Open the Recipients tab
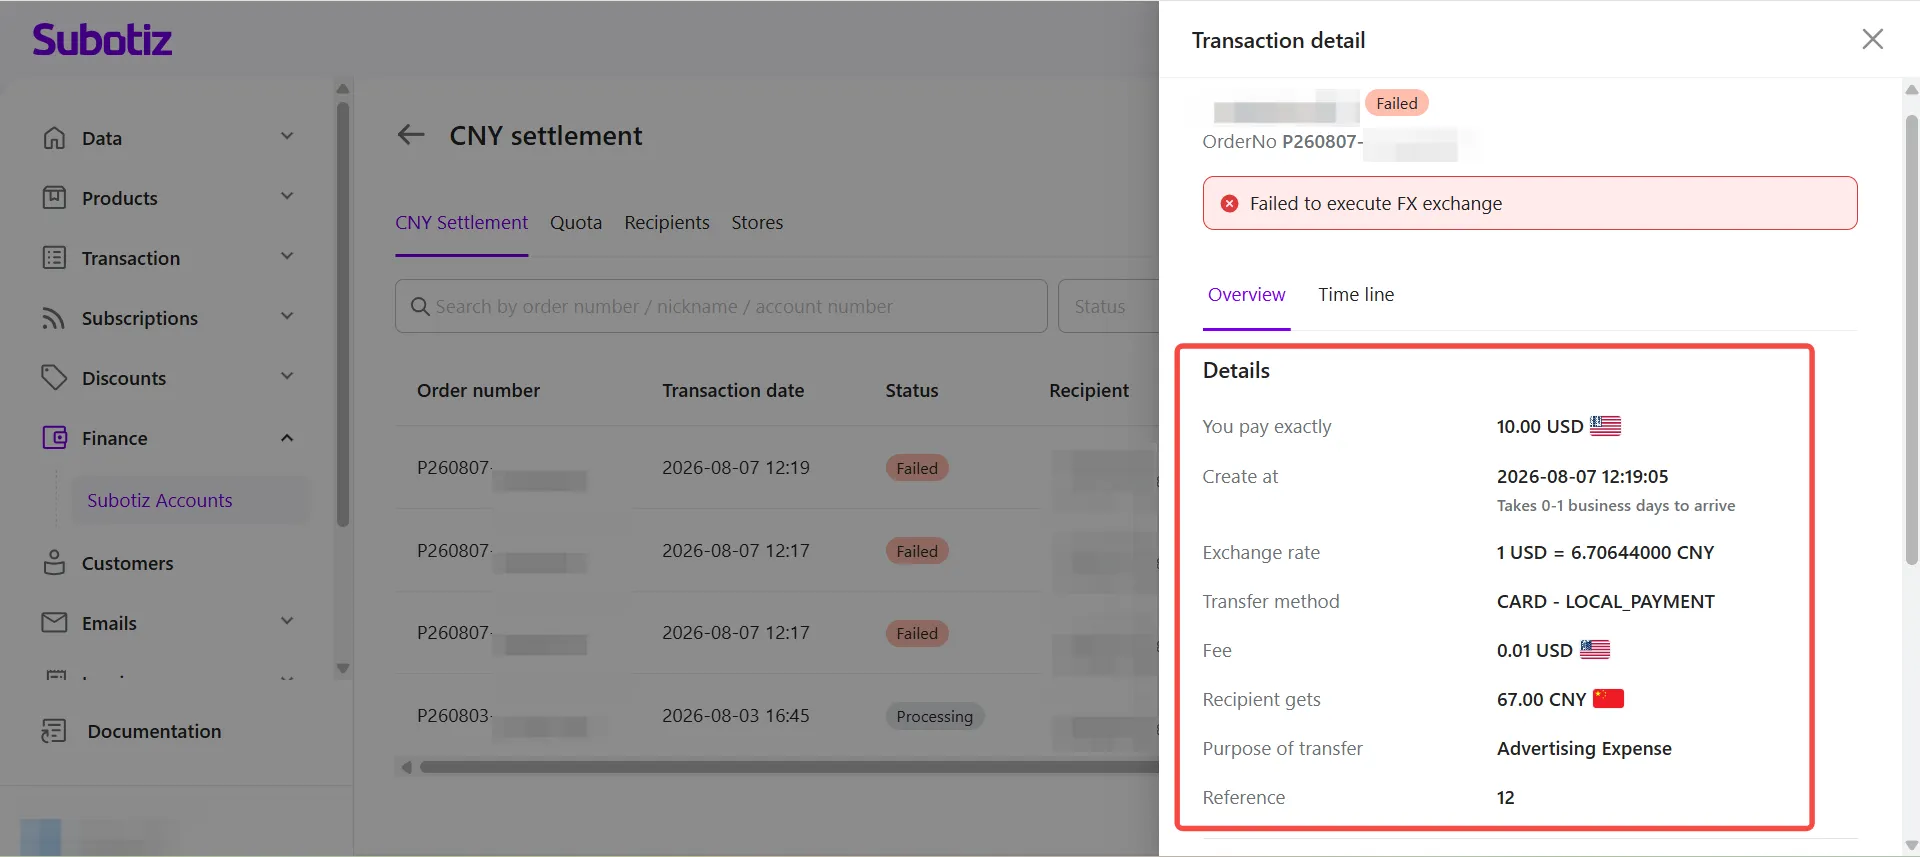This screenshot has height=857, width=1920. (x=667, y=223)
